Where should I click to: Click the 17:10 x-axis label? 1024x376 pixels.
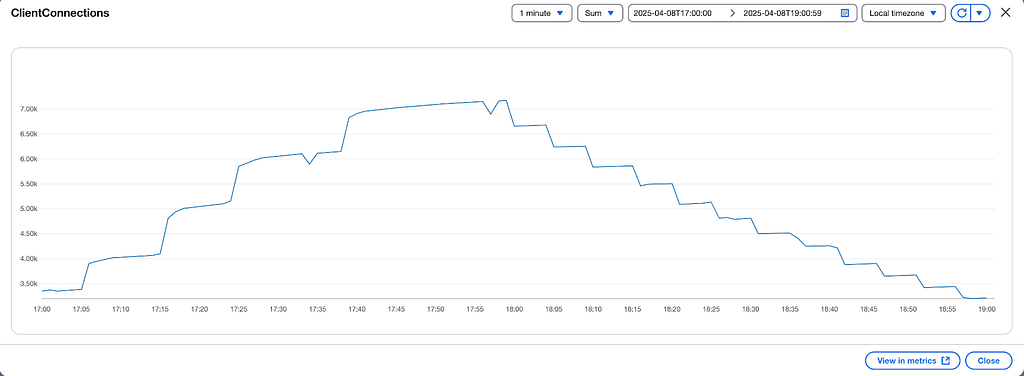coord(121,309)
